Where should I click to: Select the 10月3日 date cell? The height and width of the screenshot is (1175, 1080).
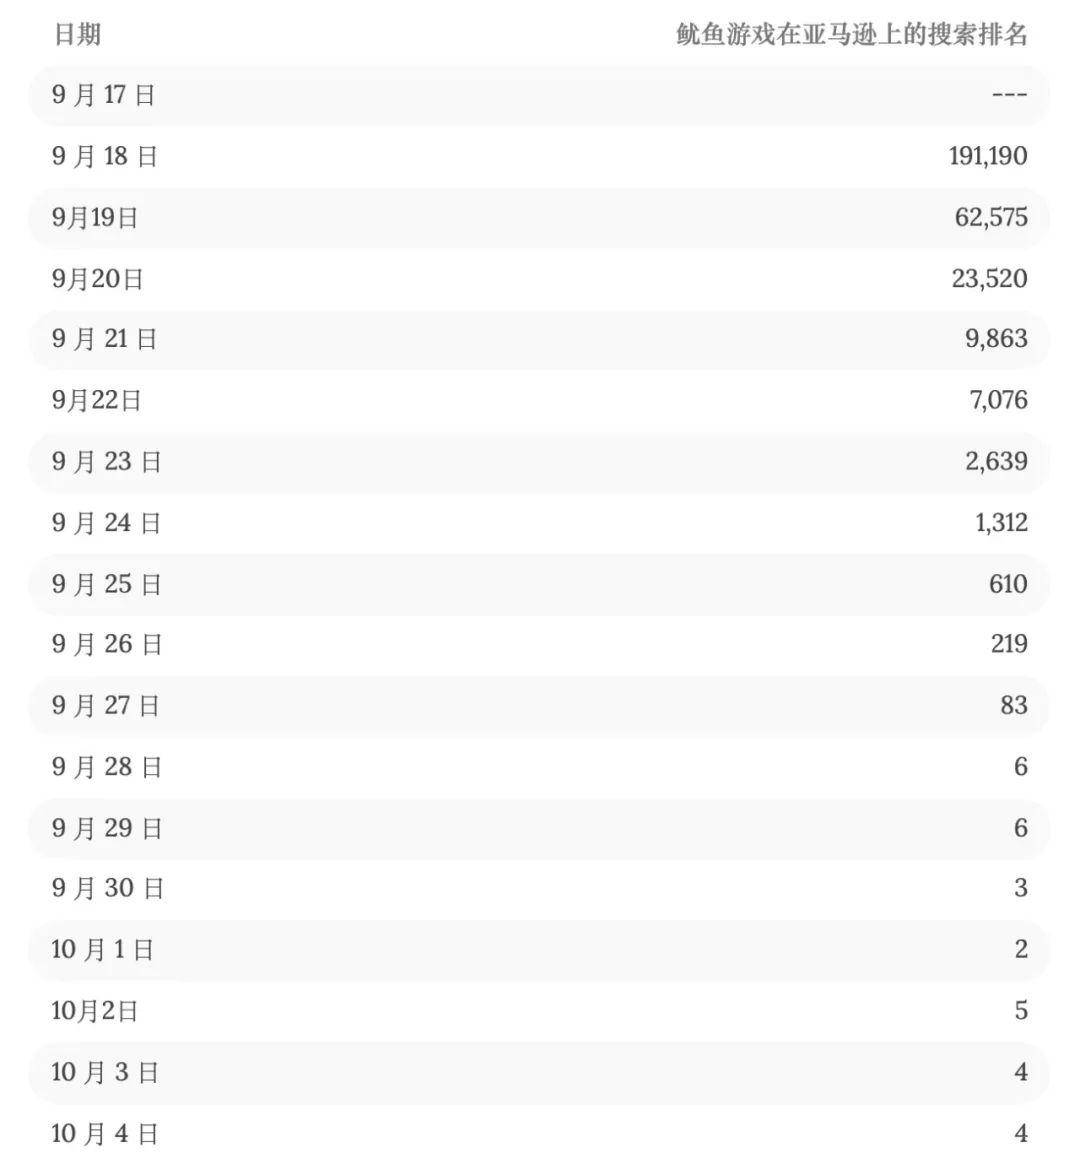click(105, 1073)
